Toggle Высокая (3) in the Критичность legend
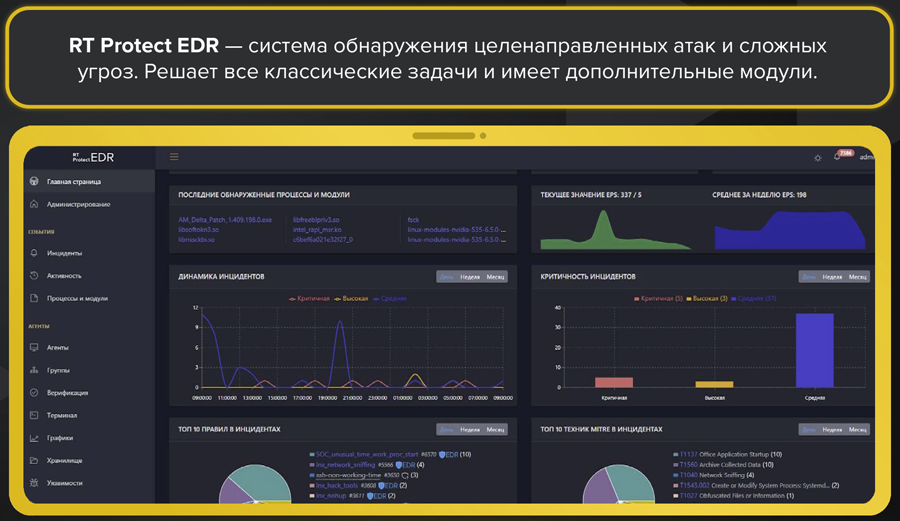 [707, 298]
